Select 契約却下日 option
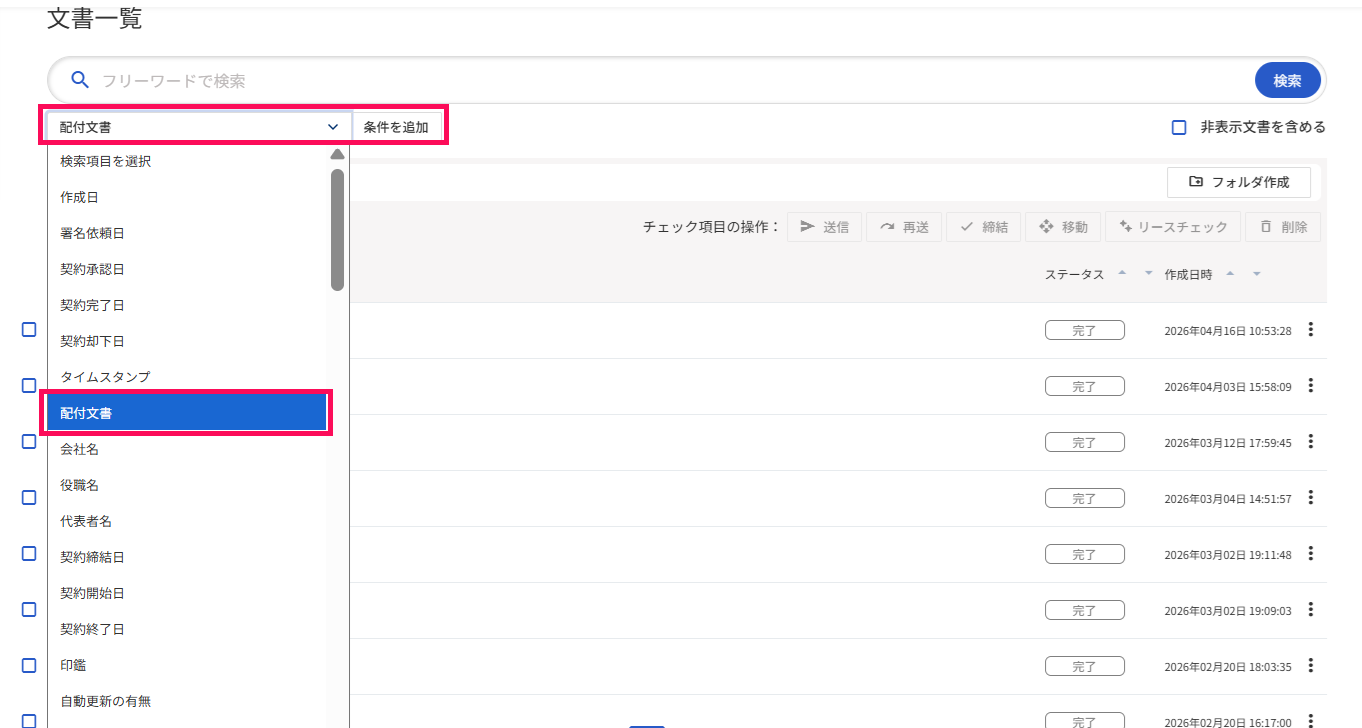1362x728 pixels. click(188, 341)
